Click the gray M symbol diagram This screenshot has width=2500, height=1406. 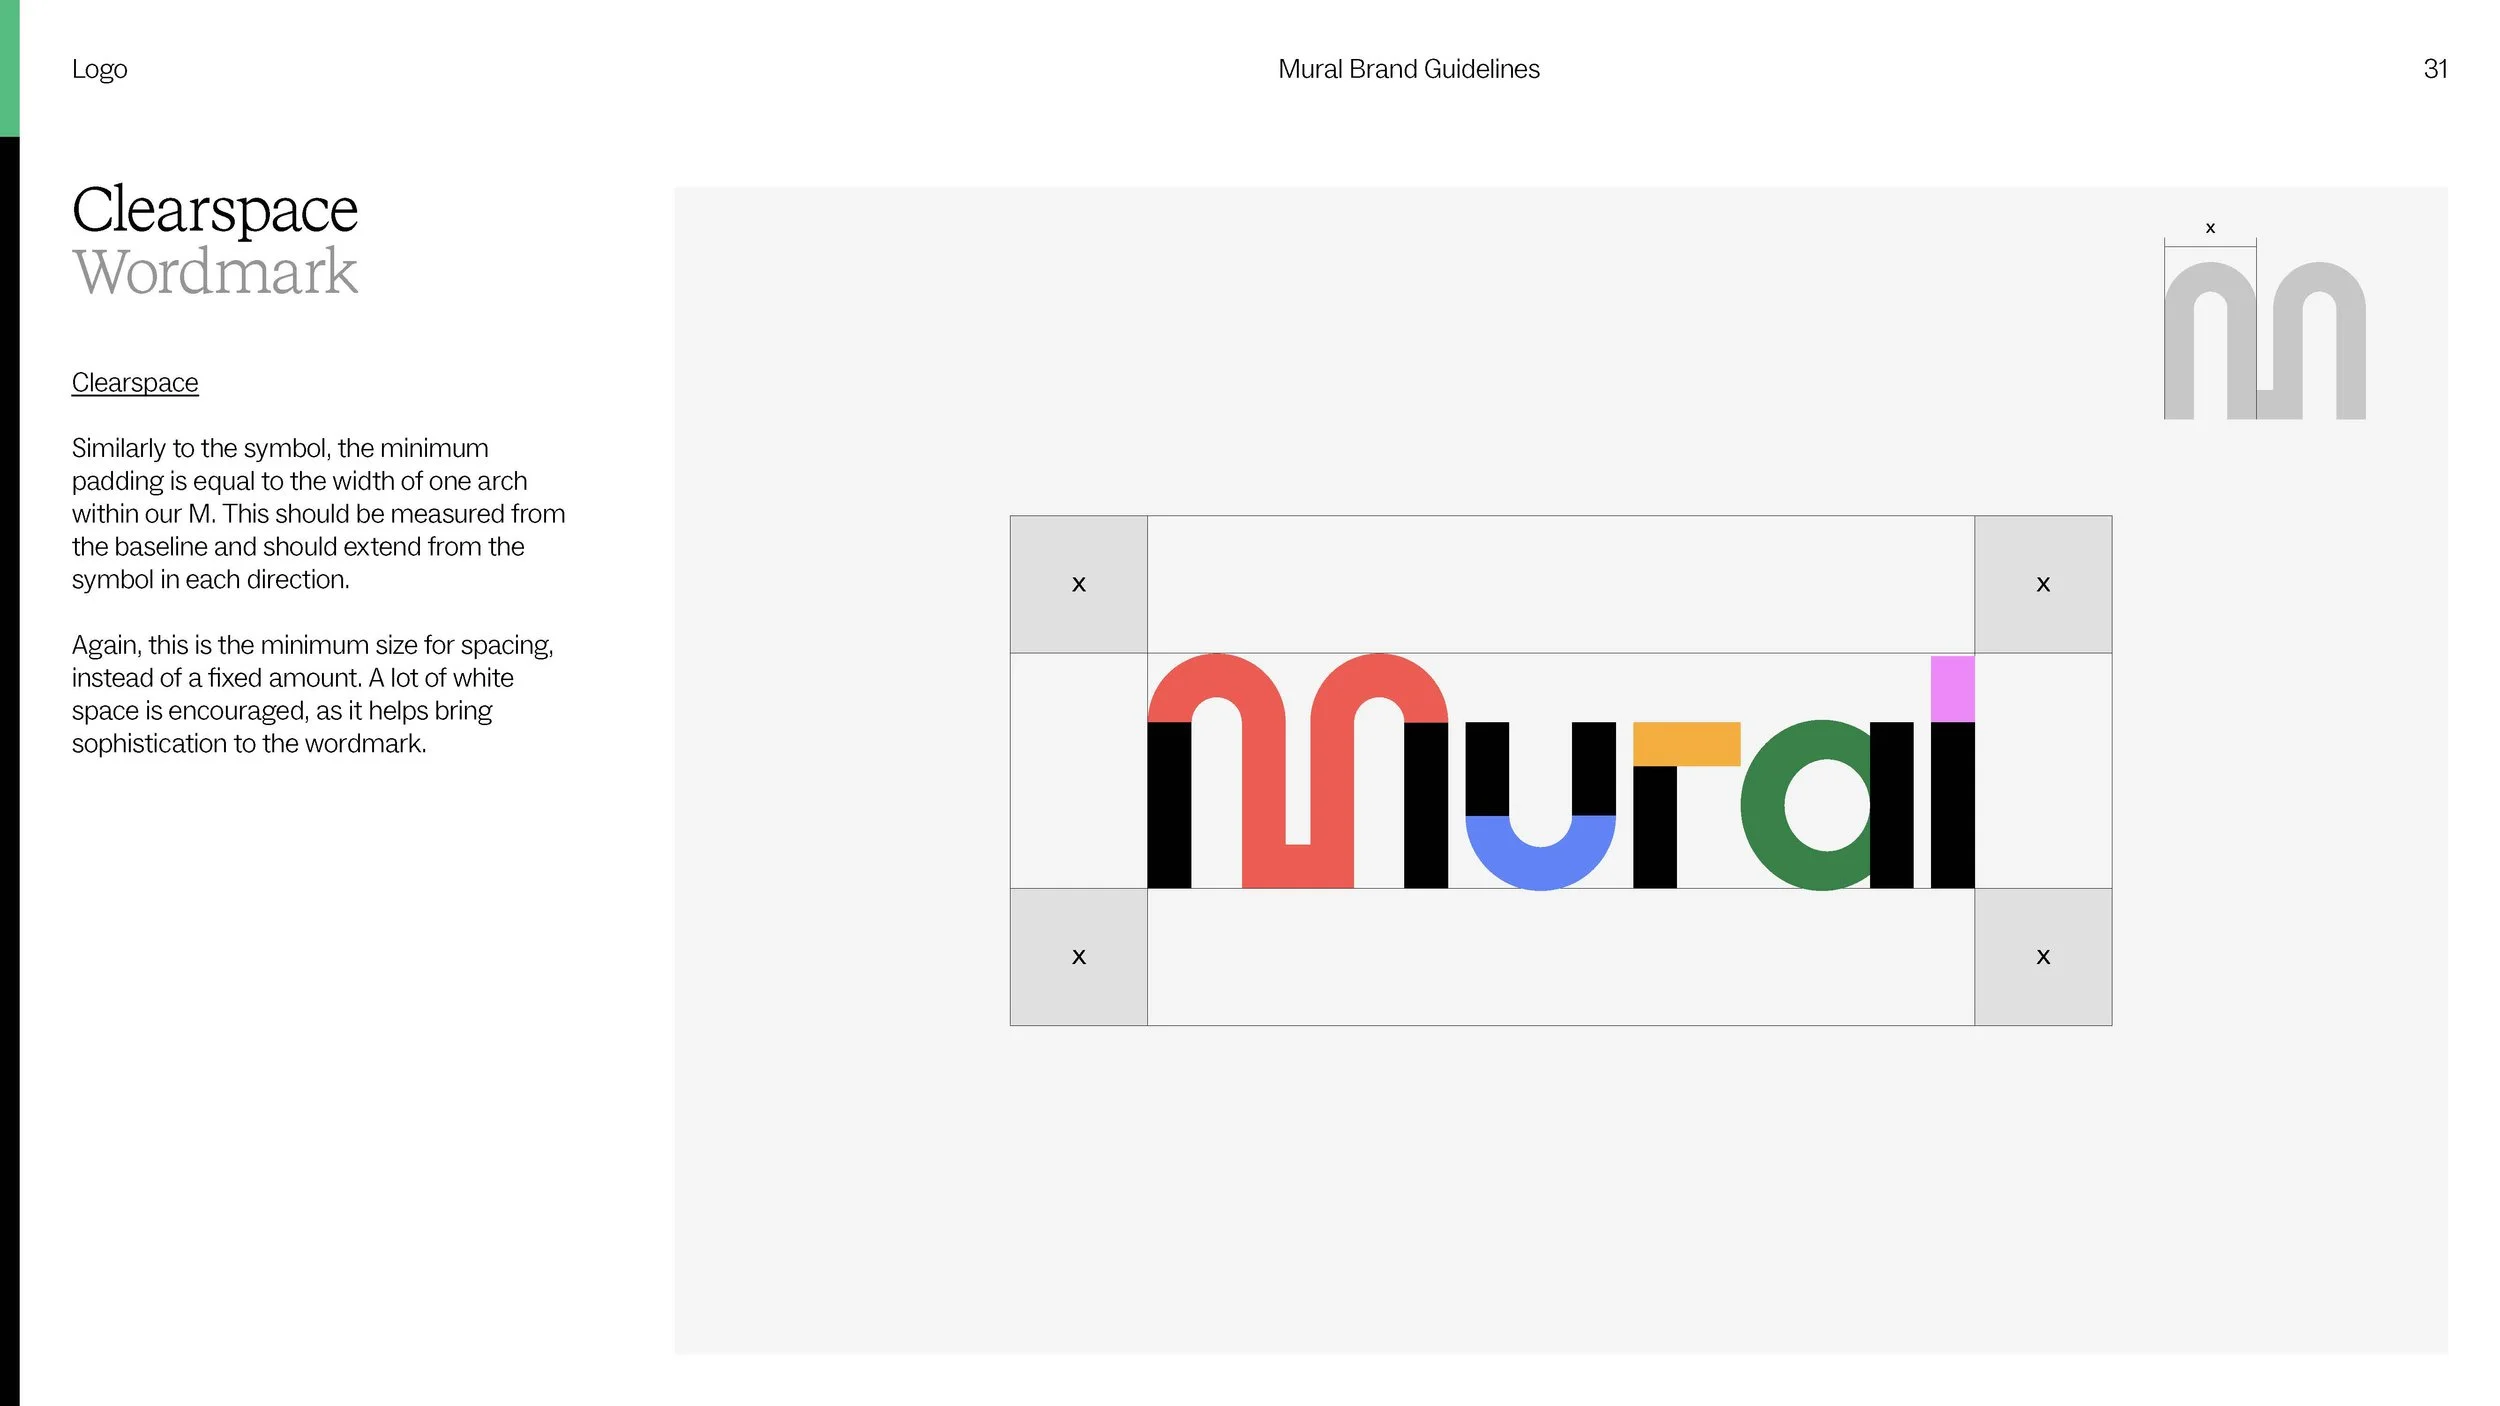2264,340
